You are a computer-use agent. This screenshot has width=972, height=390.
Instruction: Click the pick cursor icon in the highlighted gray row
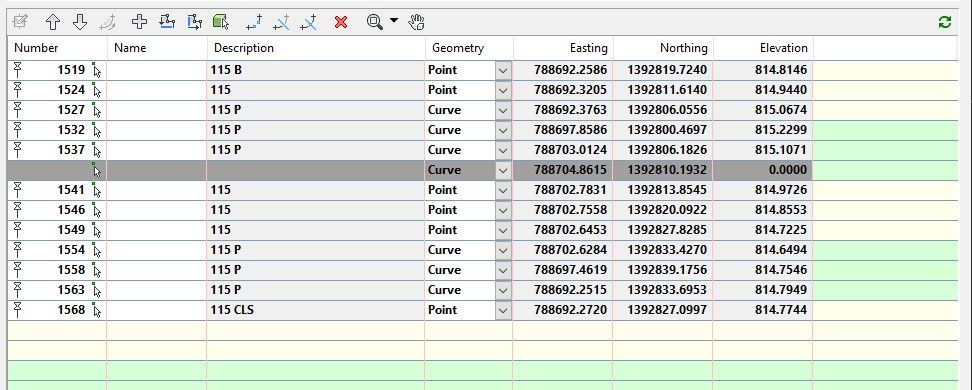click(x=96, y=170)
